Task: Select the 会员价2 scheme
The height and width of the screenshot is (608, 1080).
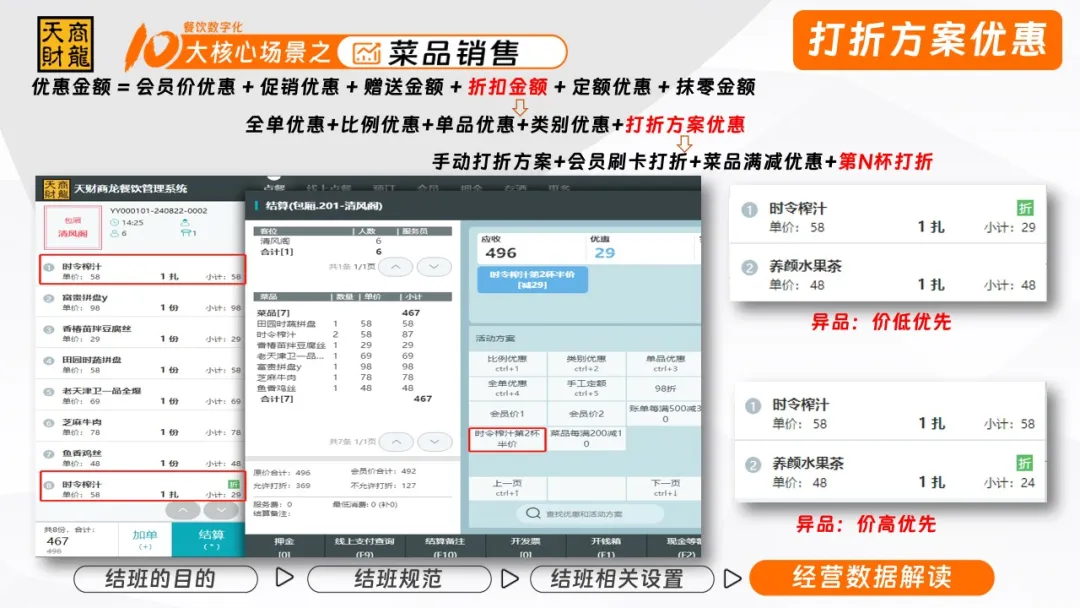Action: (x=586, y=413)
